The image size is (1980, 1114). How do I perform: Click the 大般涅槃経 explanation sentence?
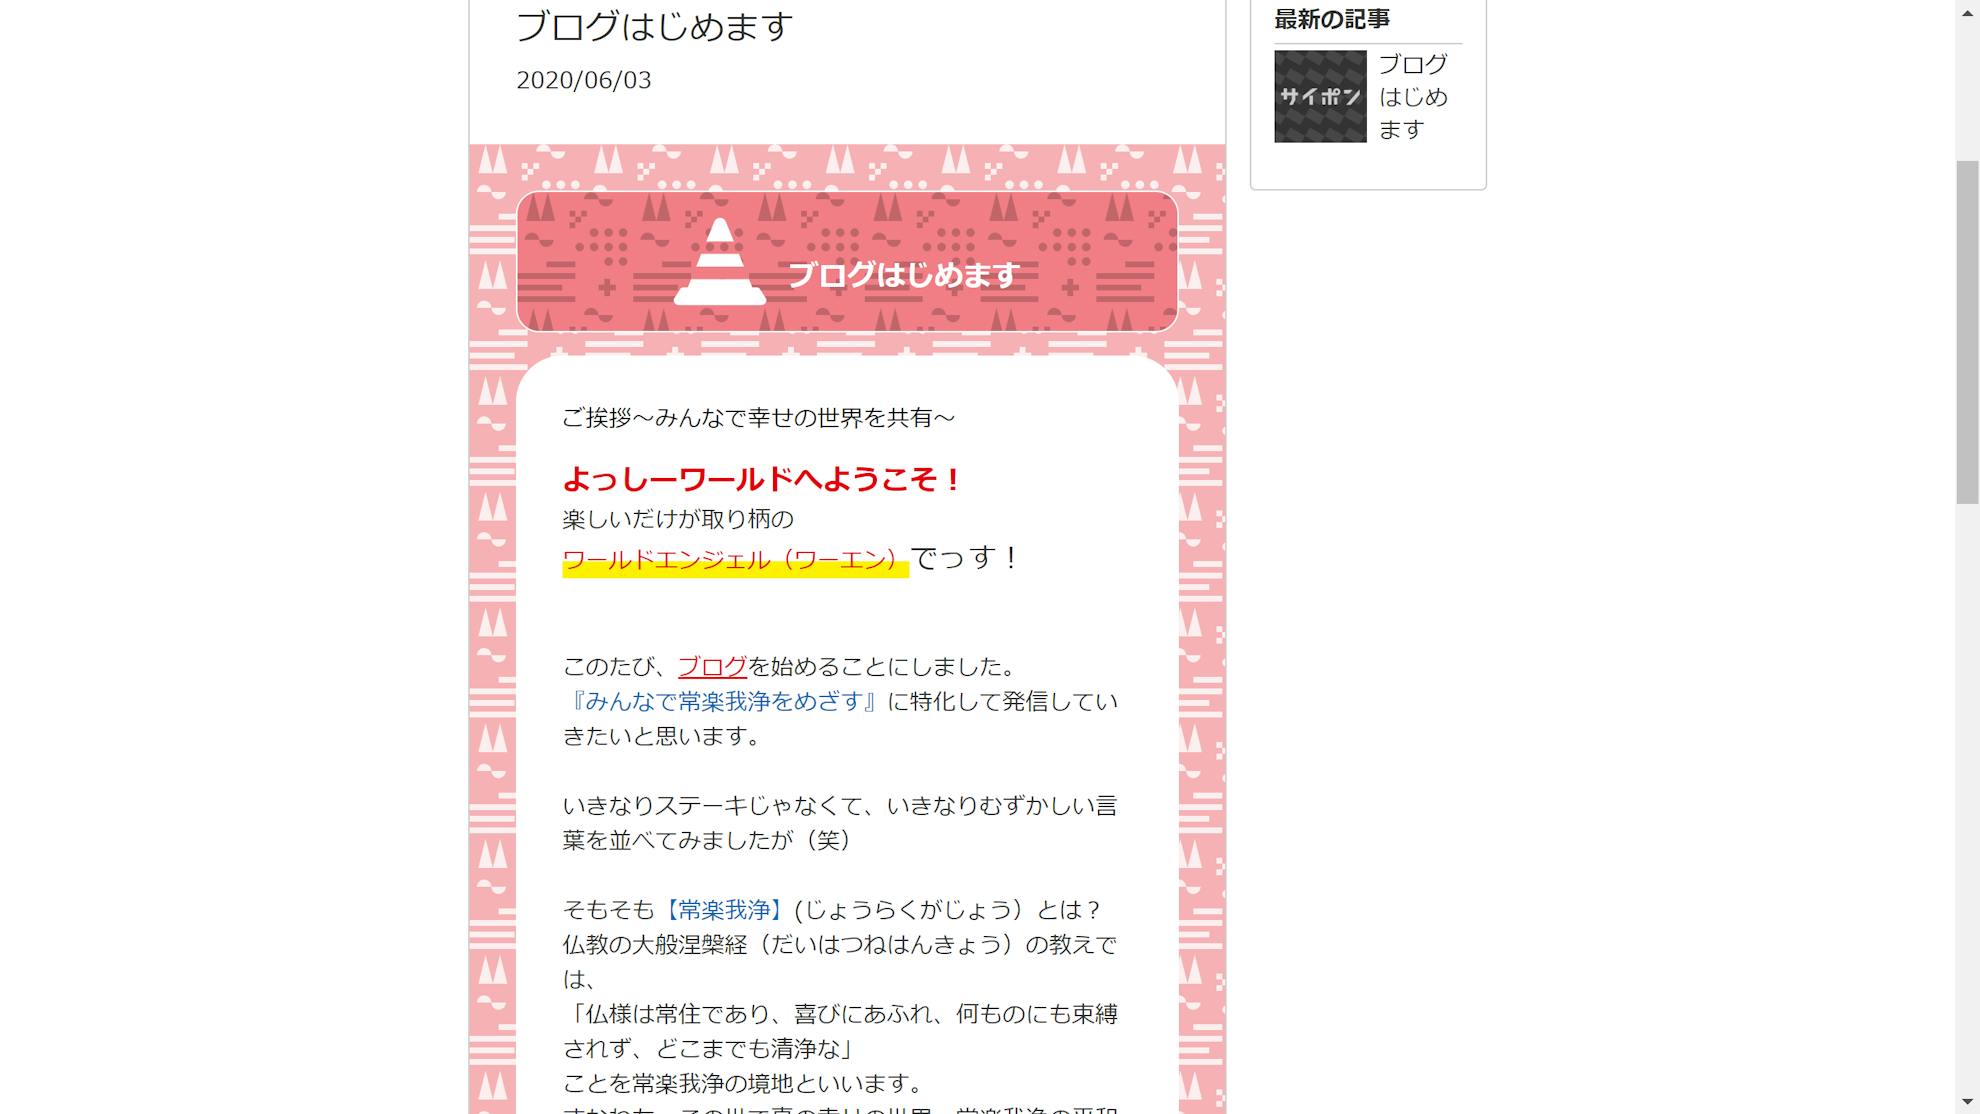[x=840, y=962]
